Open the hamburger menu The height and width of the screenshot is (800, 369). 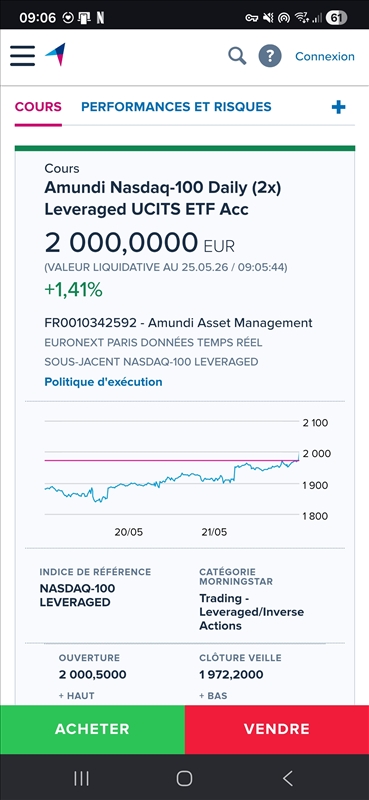(x=22, y=56)
